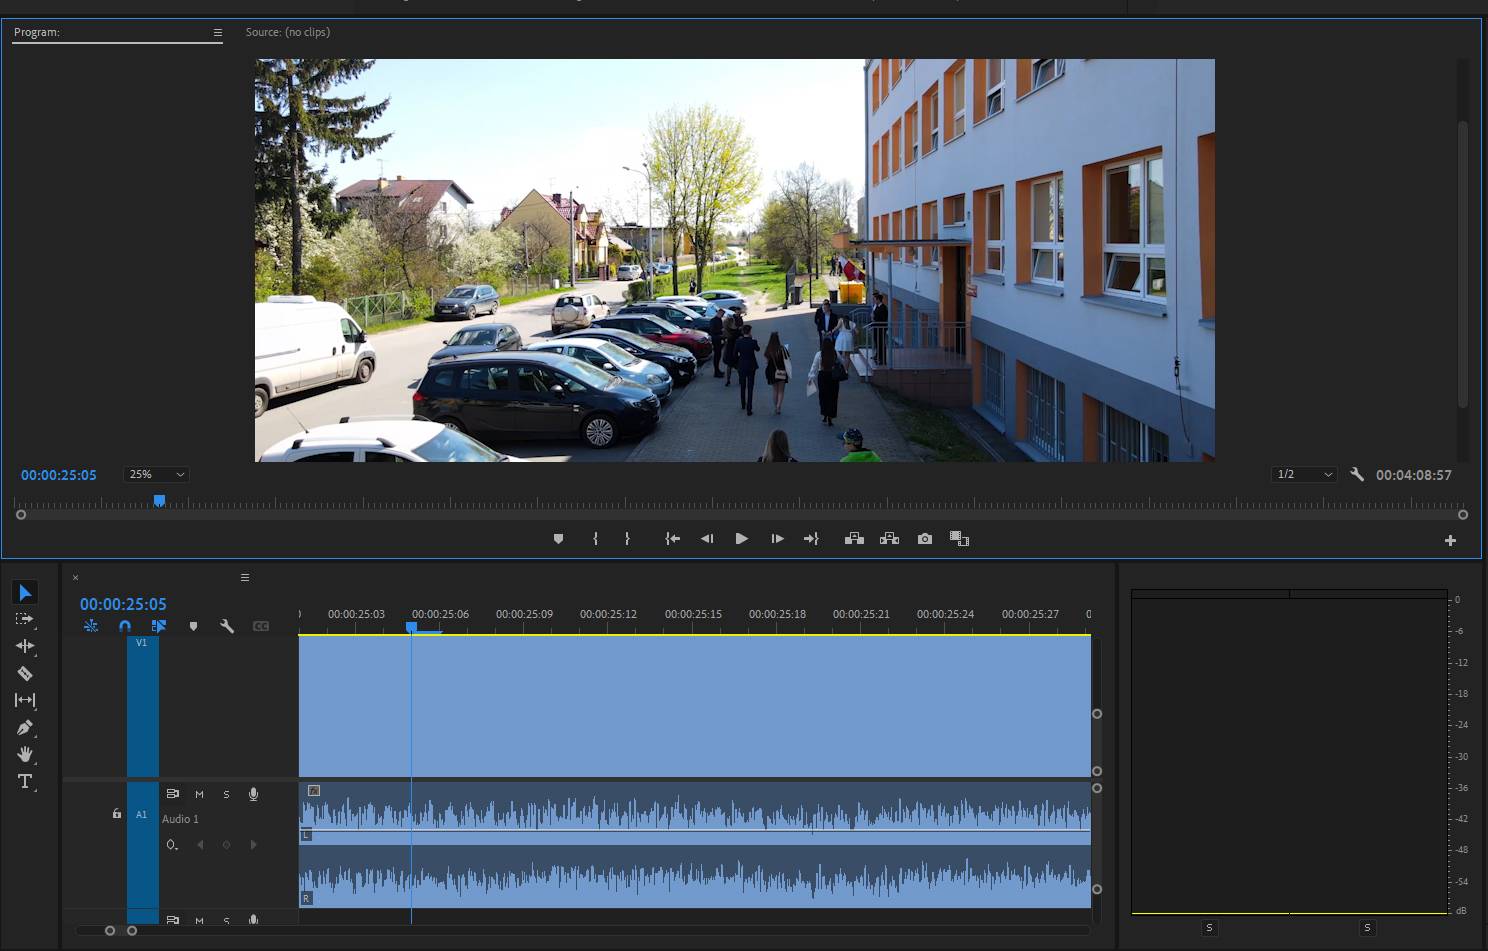Select the Track Select Forward tool

point(25,619)
